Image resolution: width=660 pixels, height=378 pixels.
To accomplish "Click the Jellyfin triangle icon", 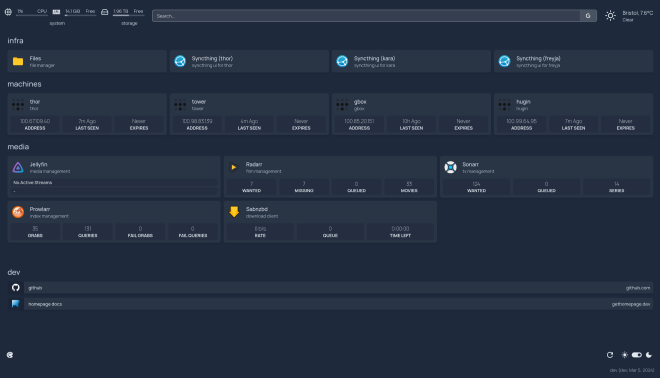I will [x=18, y=168].
